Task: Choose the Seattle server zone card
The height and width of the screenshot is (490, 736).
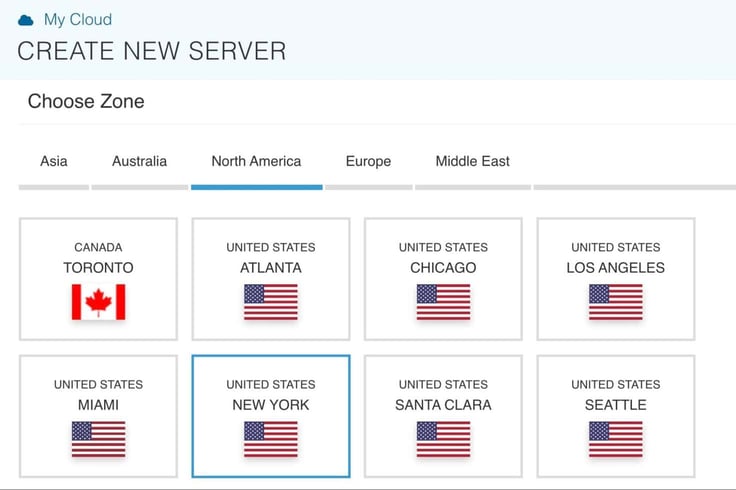Action: click(x=616, y=416)
